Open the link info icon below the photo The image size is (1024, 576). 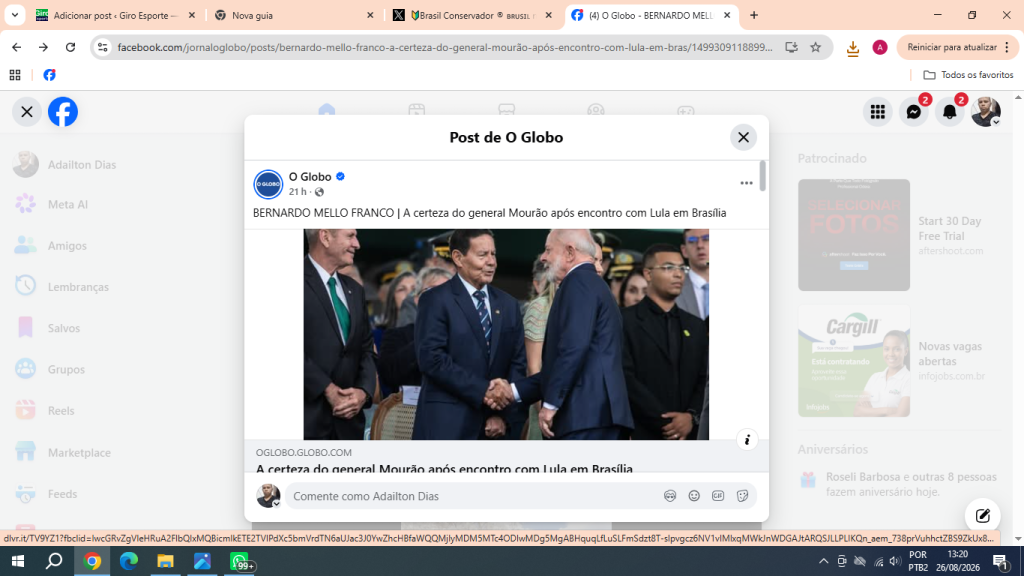pyautogui.click(x=747, y=440)
